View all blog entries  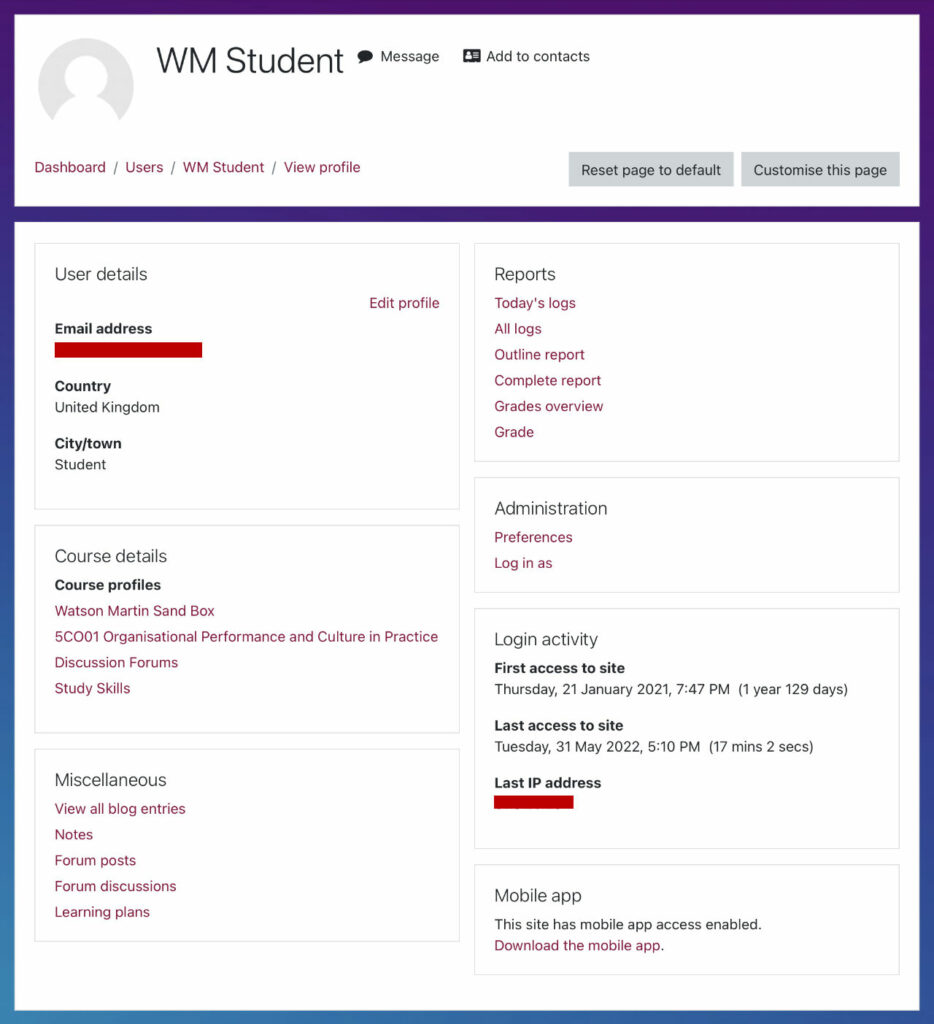pos(120,808)
